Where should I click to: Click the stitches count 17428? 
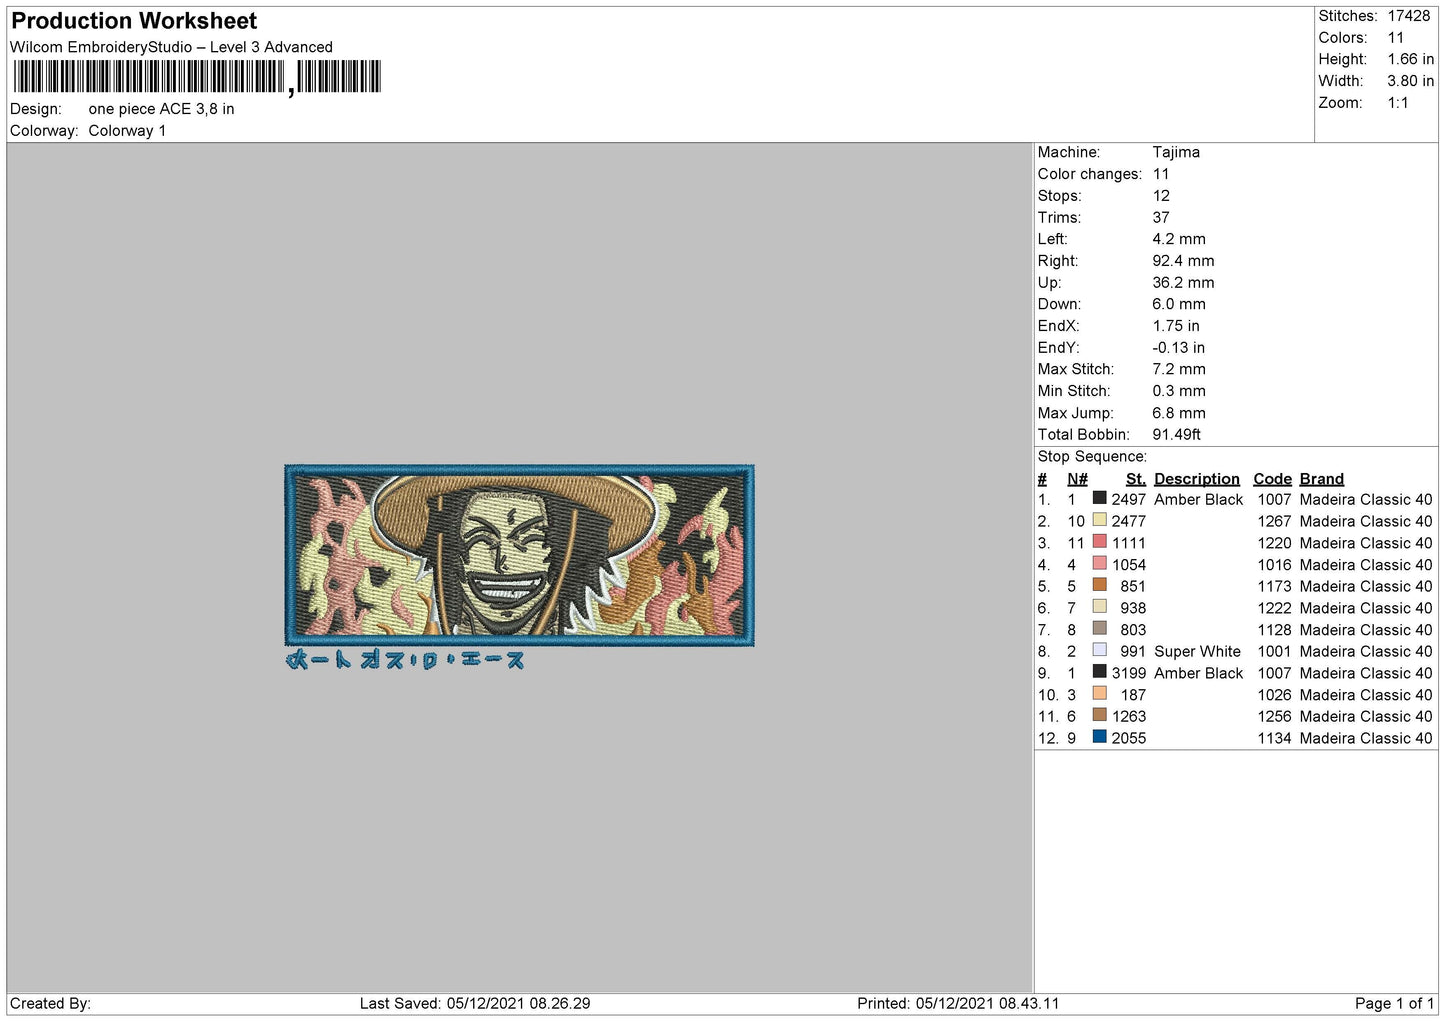point(1408,16)
